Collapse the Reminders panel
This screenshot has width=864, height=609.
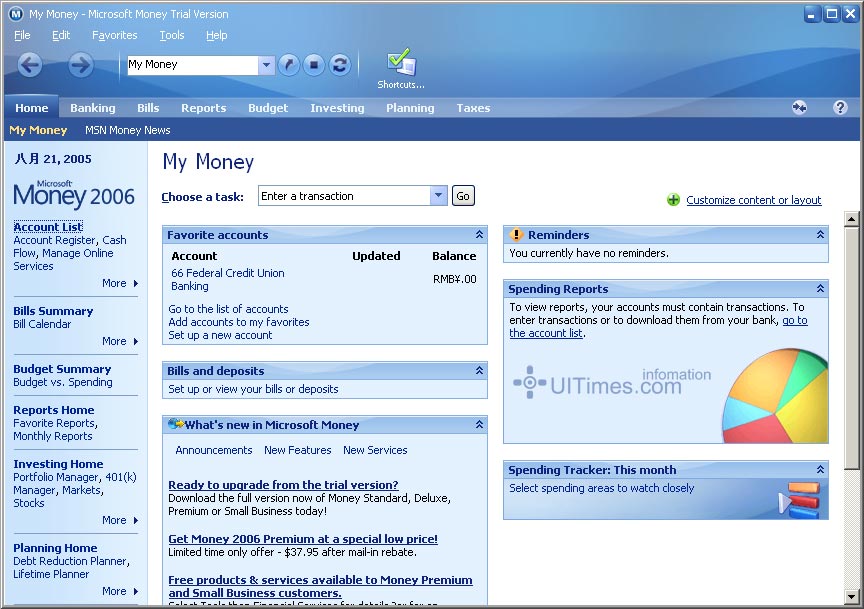820,235
